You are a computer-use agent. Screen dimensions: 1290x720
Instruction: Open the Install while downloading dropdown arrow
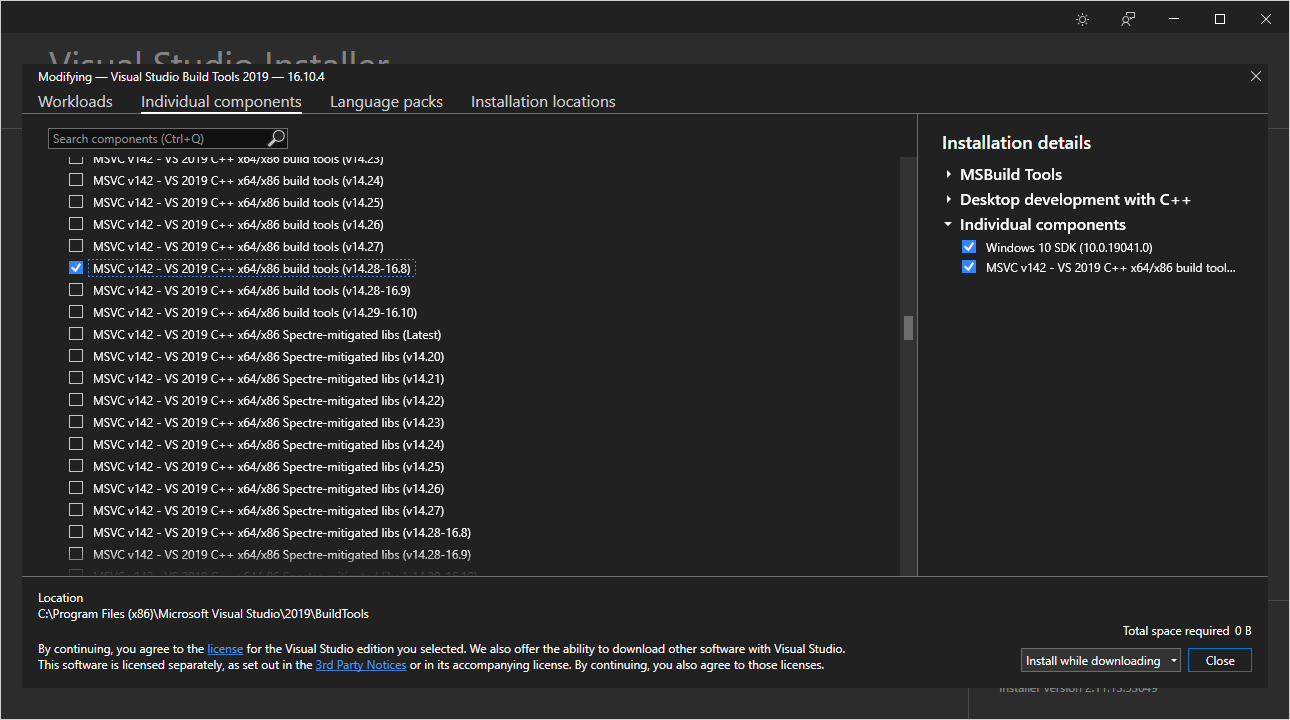[x=1173, y=661]
